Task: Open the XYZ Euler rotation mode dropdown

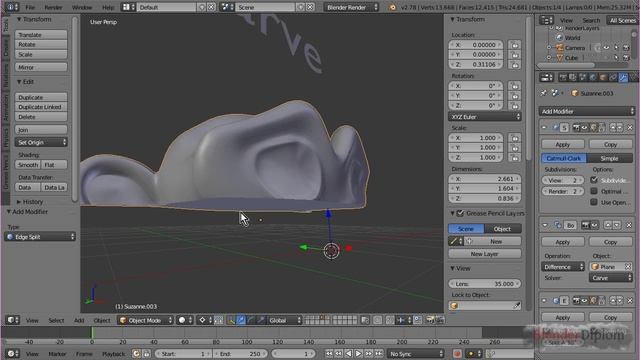Action: point(485,117)
